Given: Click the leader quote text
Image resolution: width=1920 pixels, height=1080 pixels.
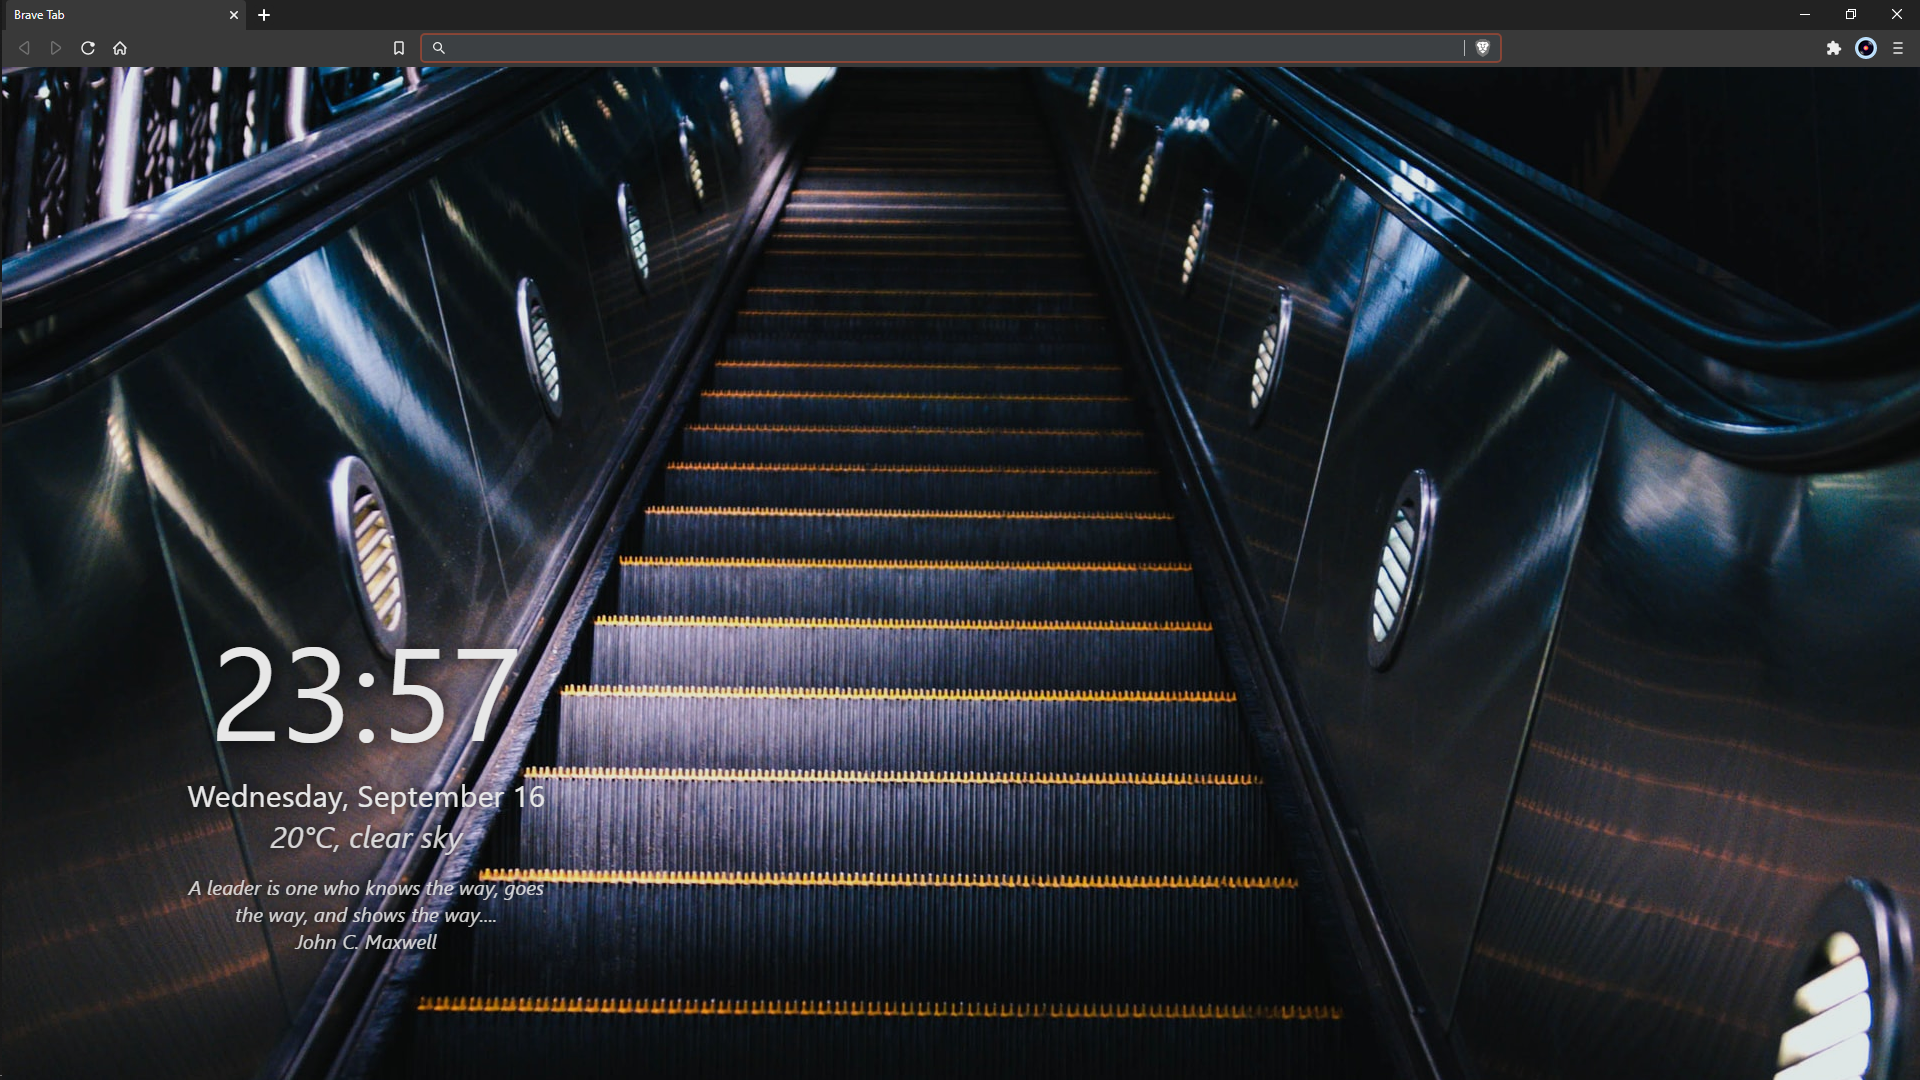Looking at the screenshot, I should pyautogui.click(x=366, y=901).
